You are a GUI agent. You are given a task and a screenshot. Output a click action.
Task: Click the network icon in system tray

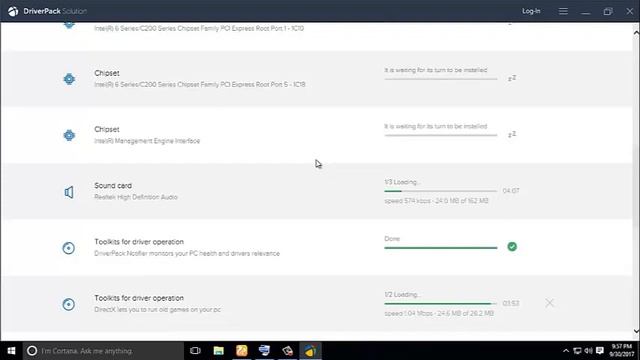(x=577, y=351)
